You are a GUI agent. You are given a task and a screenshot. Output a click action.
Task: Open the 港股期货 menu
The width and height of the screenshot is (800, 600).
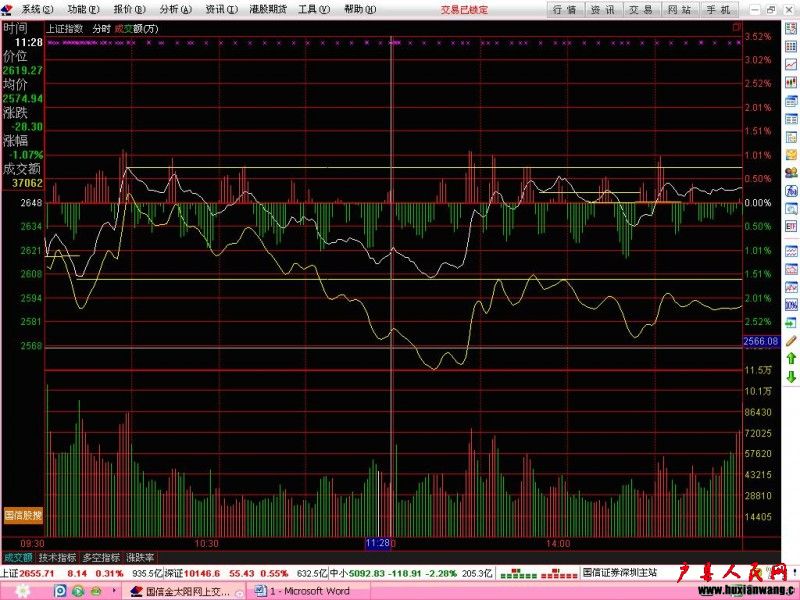(268, 9)
